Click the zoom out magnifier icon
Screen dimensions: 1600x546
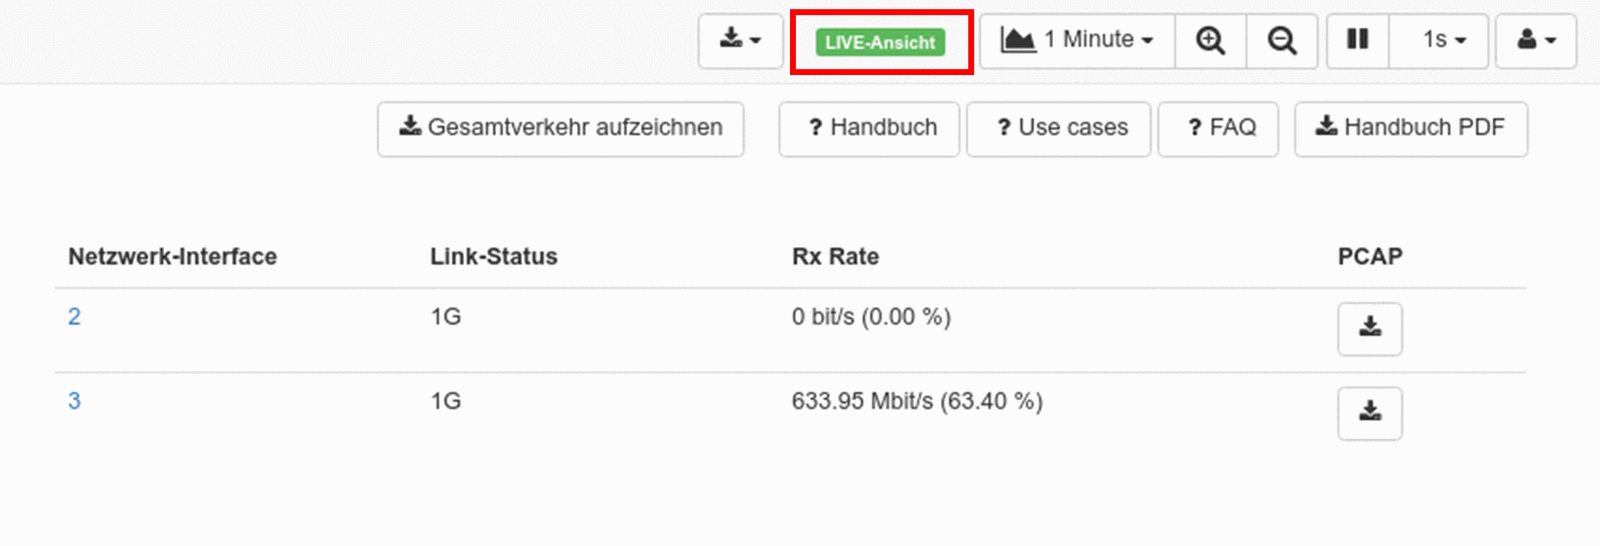tap(1281, 41)
